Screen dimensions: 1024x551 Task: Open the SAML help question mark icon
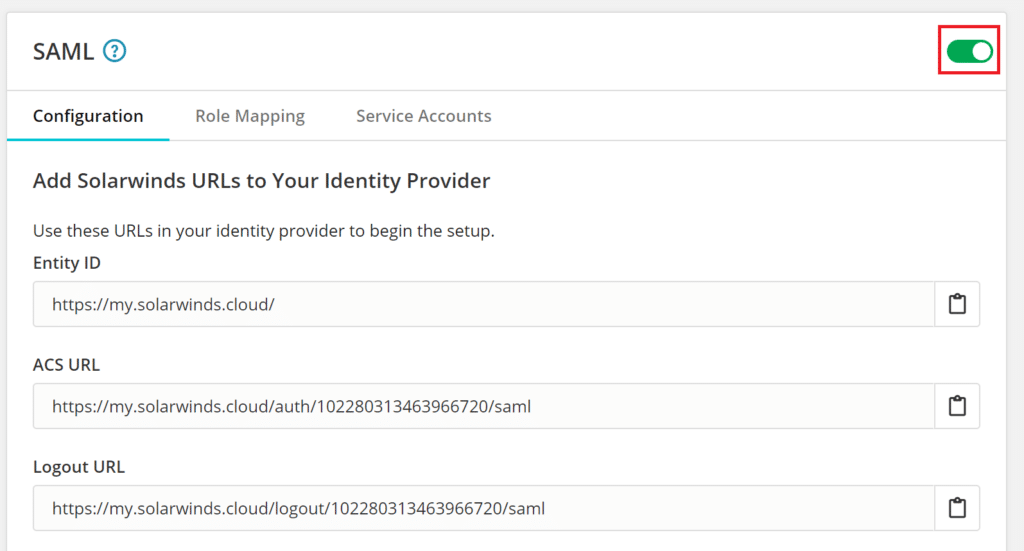coord(115,51)
